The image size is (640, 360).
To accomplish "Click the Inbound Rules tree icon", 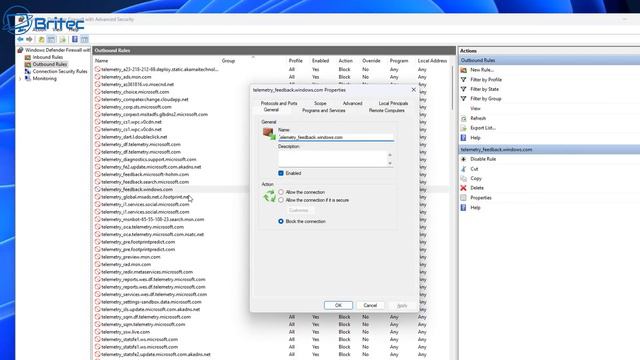I will (28, 57).
